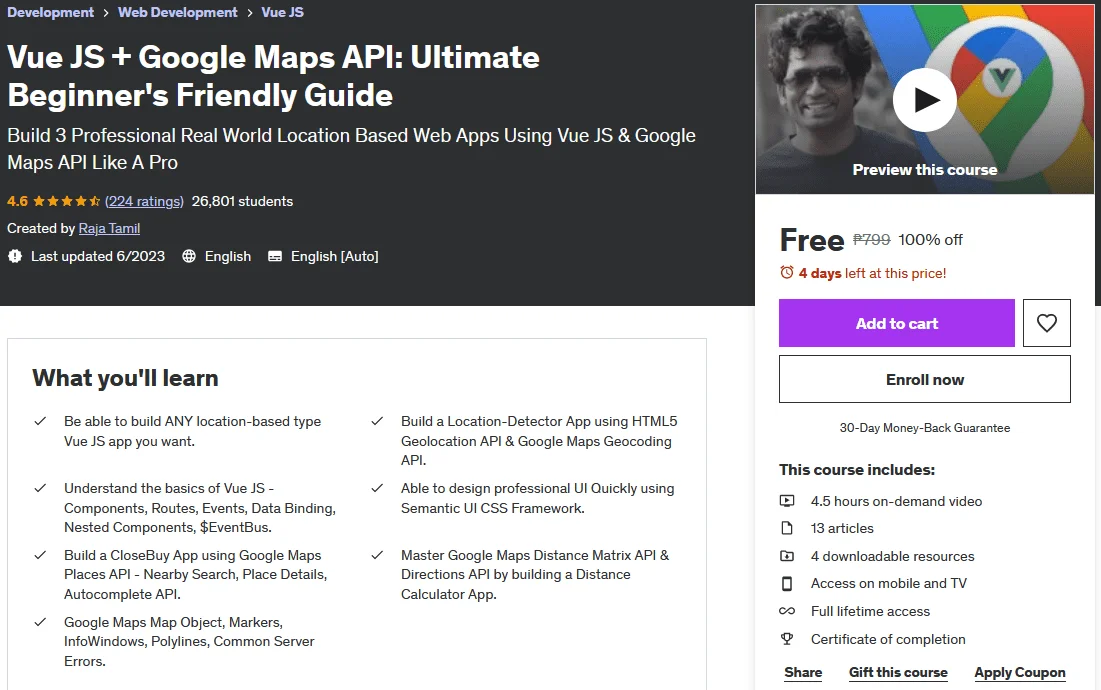
Task: Open instructor Raja Tamil's profile
Action: 109,228
